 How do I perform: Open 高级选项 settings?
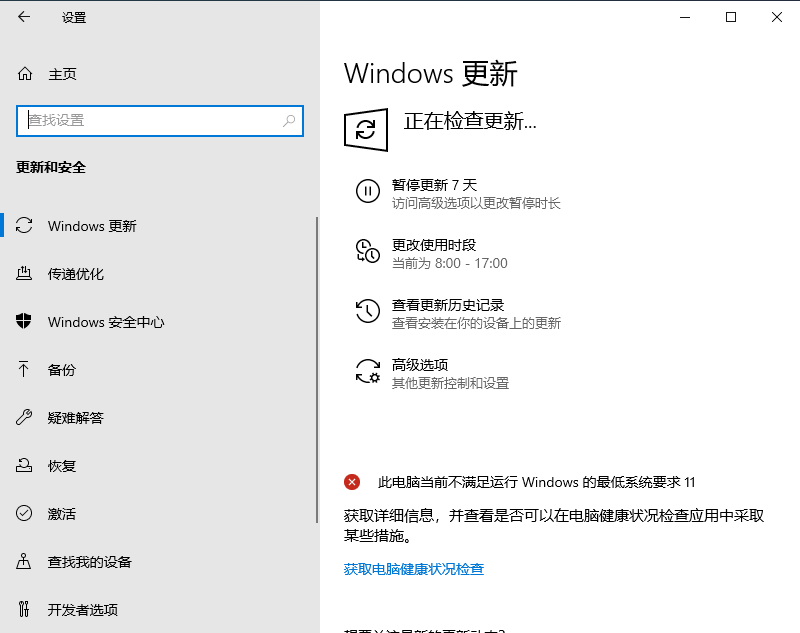pyautogui.click(x=419, y=365)
